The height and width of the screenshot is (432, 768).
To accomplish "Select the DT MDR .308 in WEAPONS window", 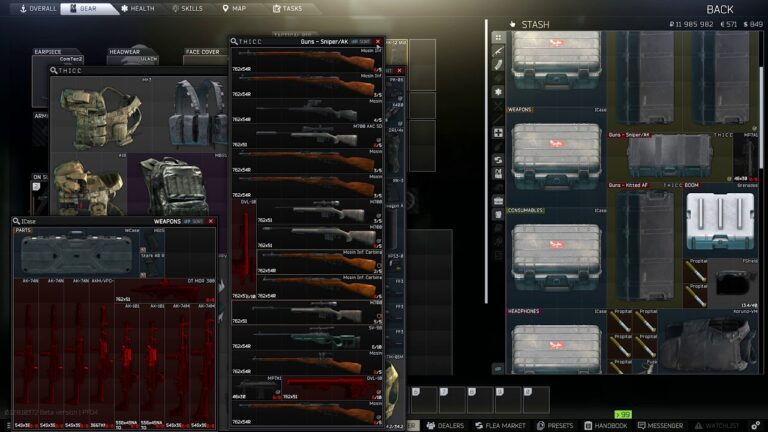I will pyautogui.click(x=165, y=290).
